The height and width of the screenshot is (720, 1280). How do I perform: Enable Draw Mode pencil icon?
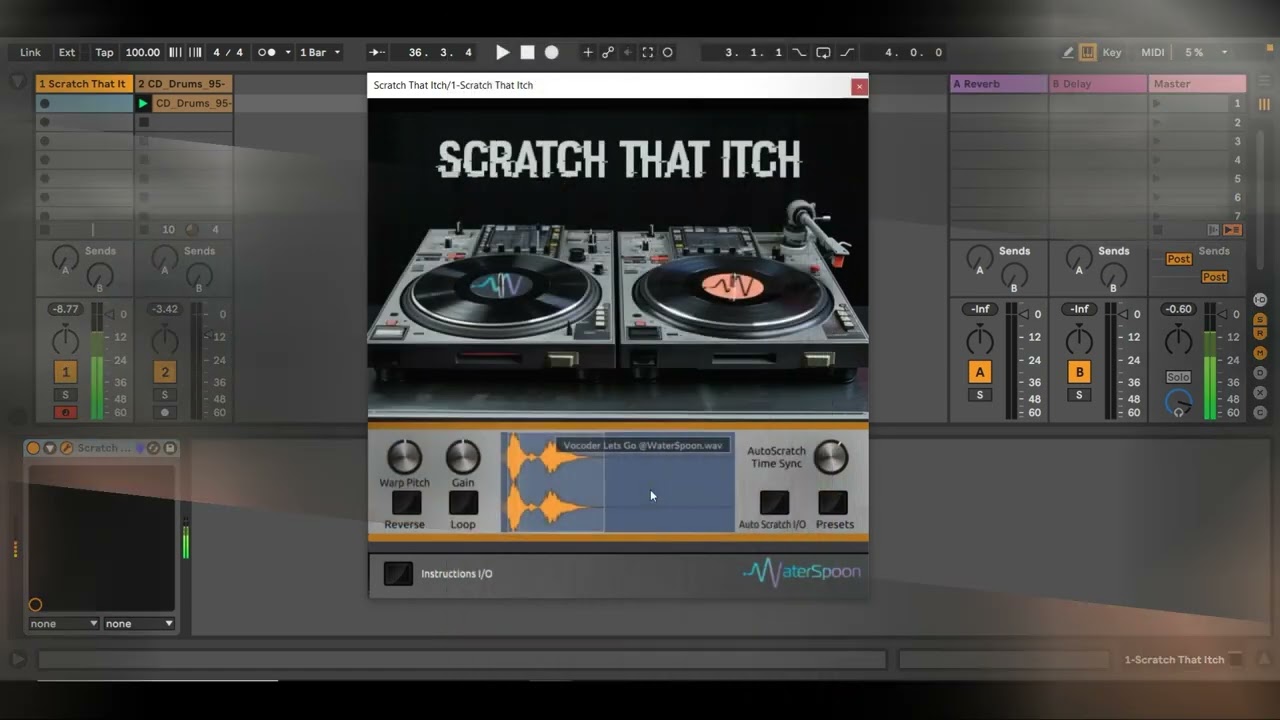click(x=1067, y=52)
